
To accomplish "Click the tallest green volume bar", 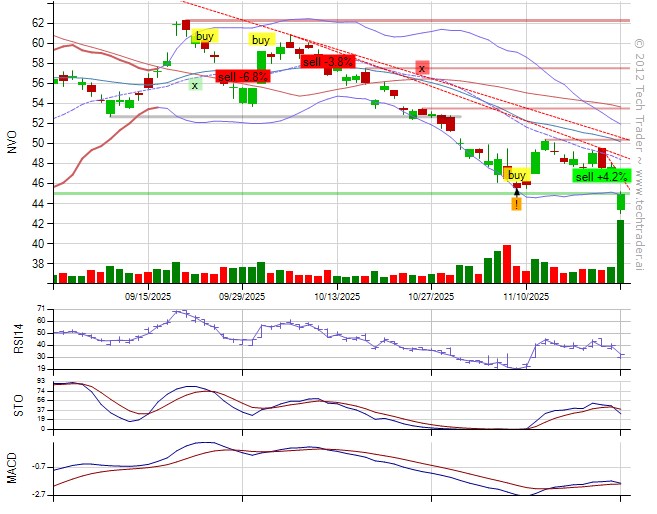I will click(x=620, y=252).
